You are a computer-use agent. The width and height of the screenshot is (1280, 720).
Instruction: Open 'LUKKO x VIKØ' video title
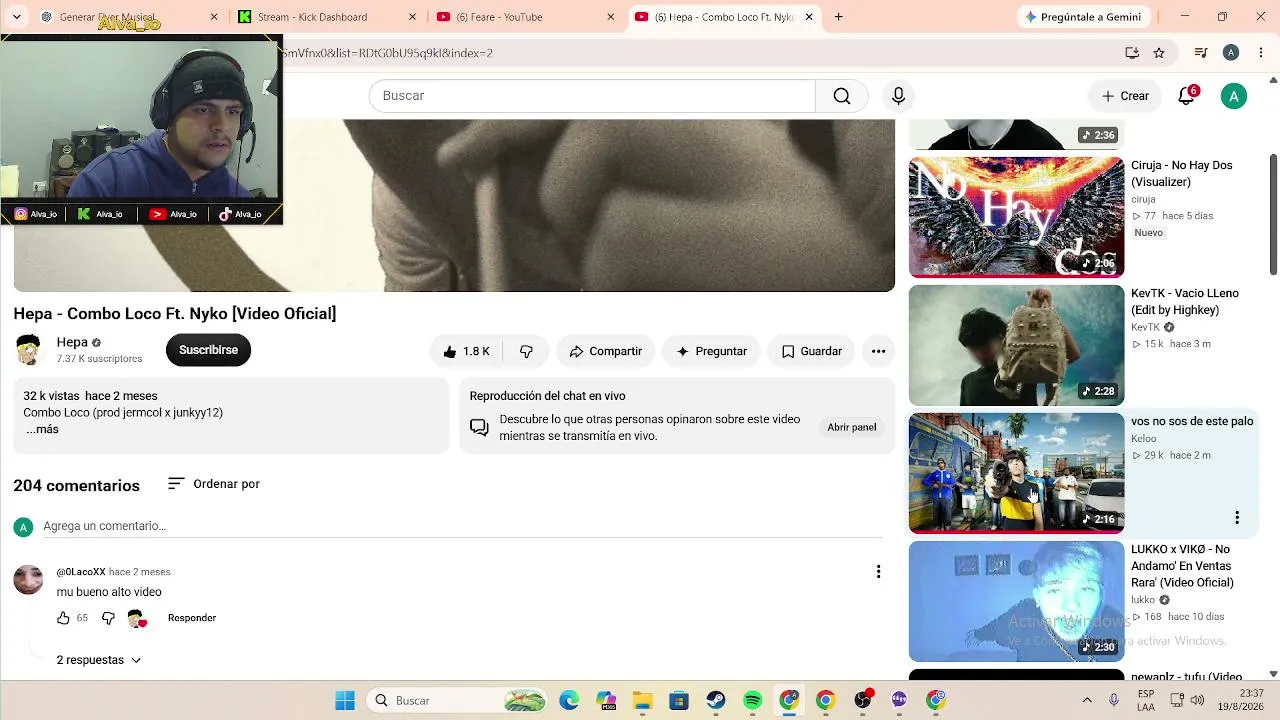pyautogui.click(x=1182, y=566)
